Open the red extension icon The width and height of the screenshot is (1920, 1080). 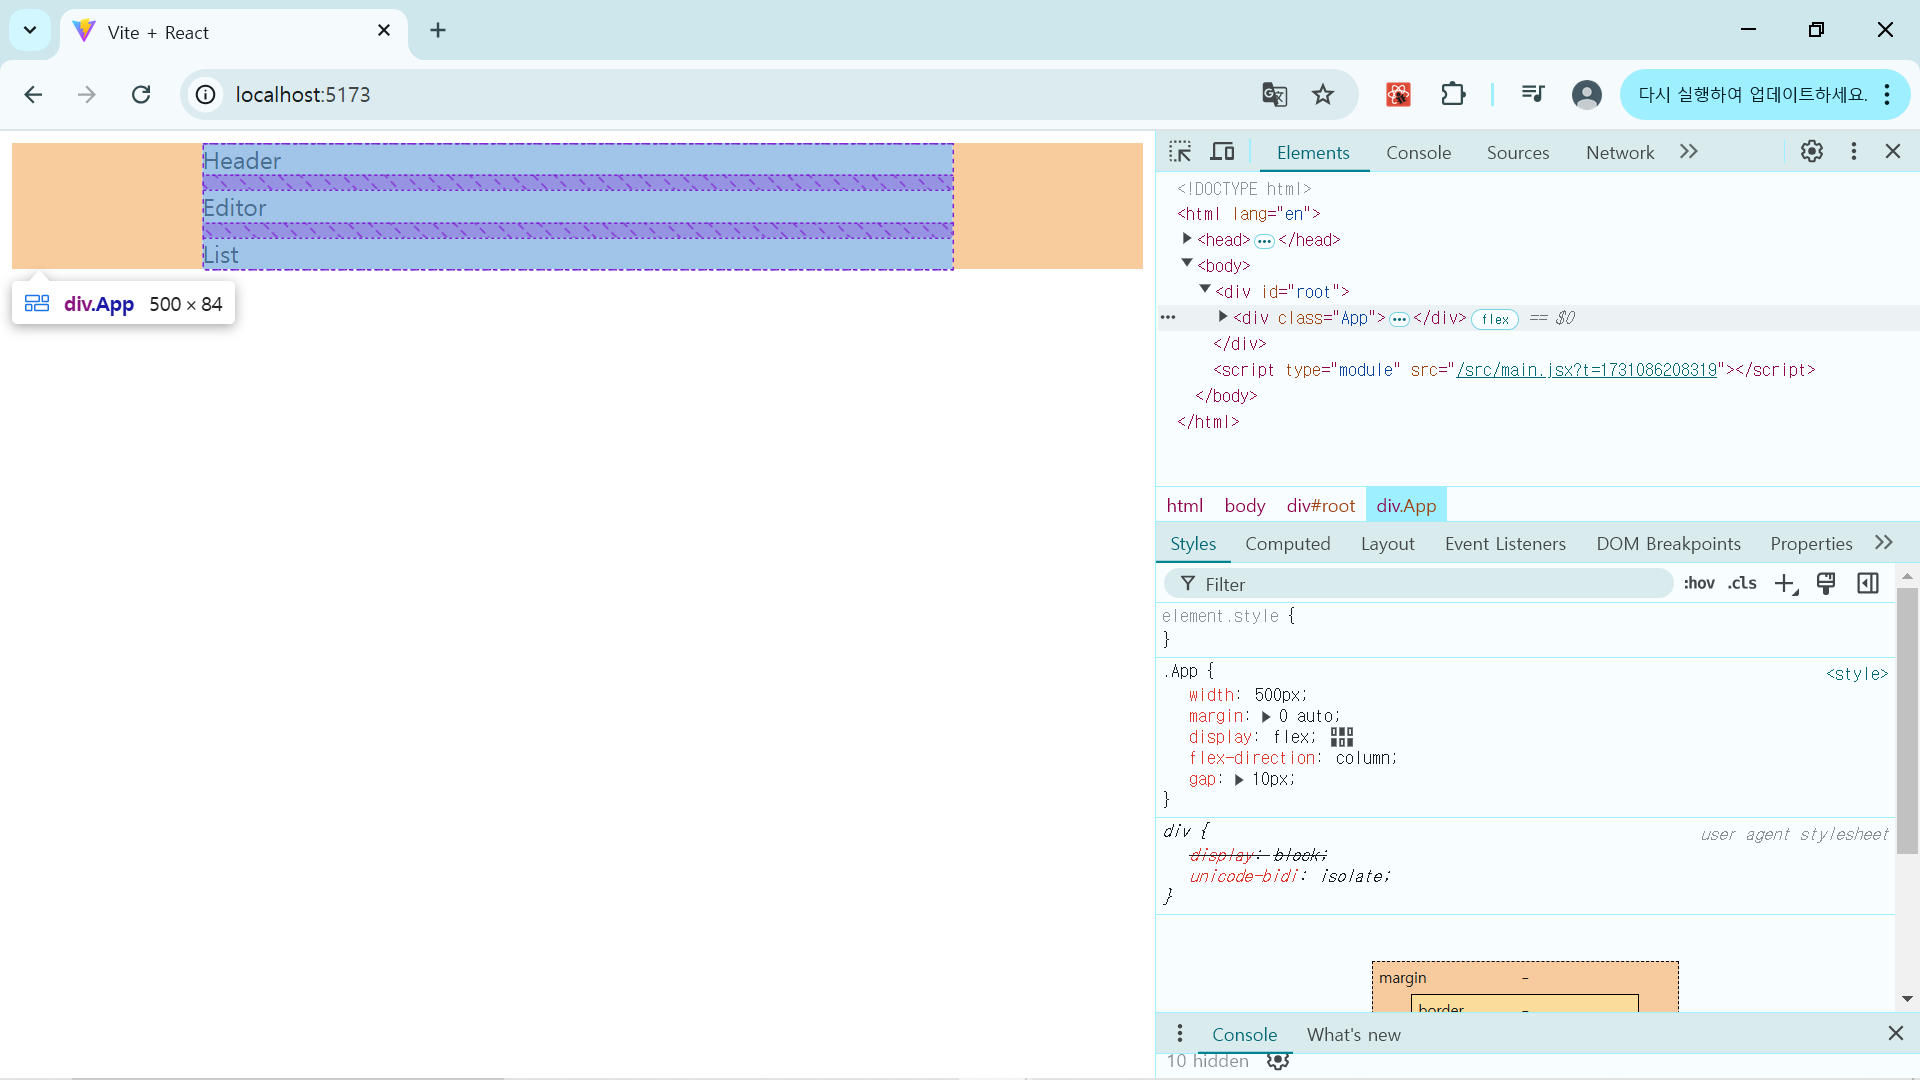(1398, 94)
